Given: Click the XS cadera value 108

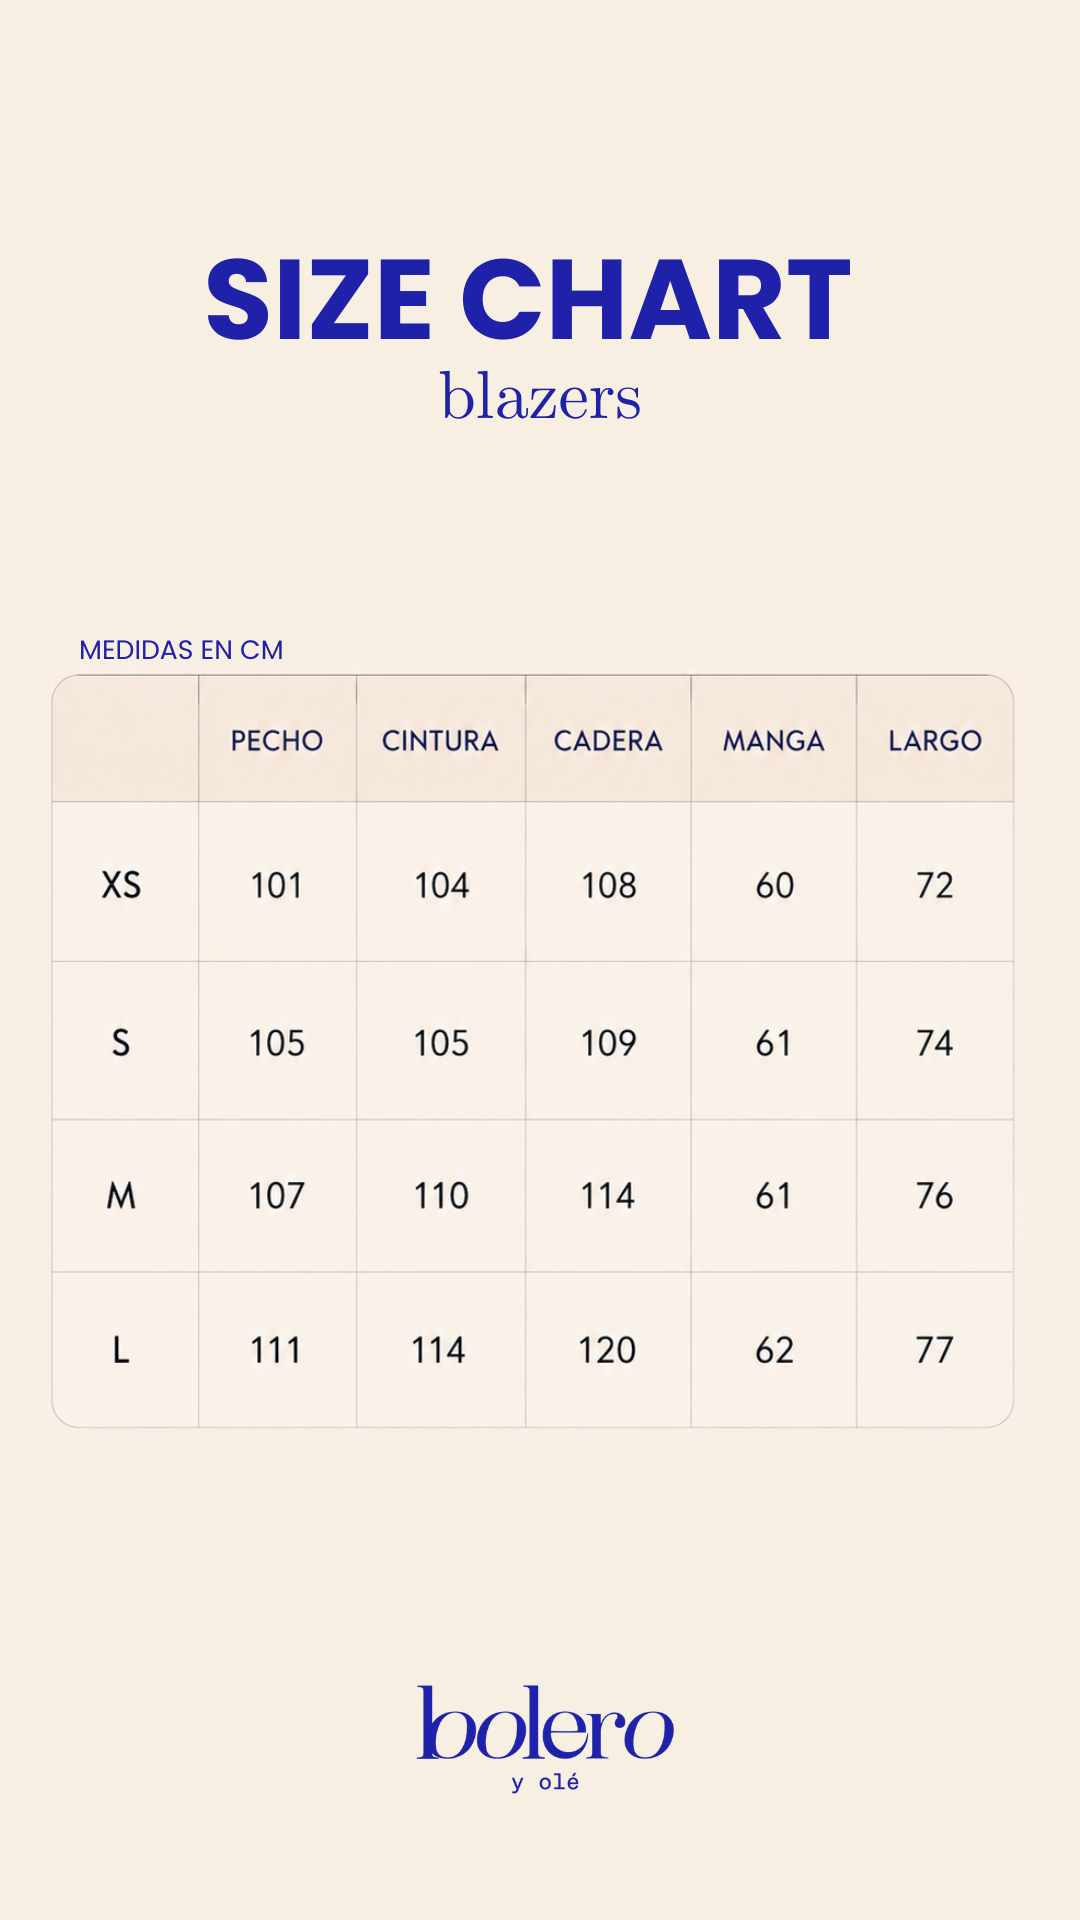Looking at the screenshot, I should 609,885.
